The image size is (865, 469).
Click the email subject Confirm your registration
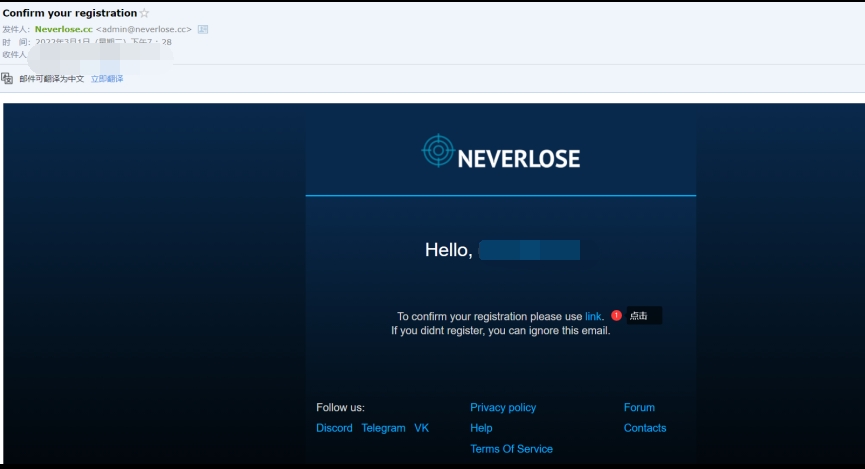(70, 13)
